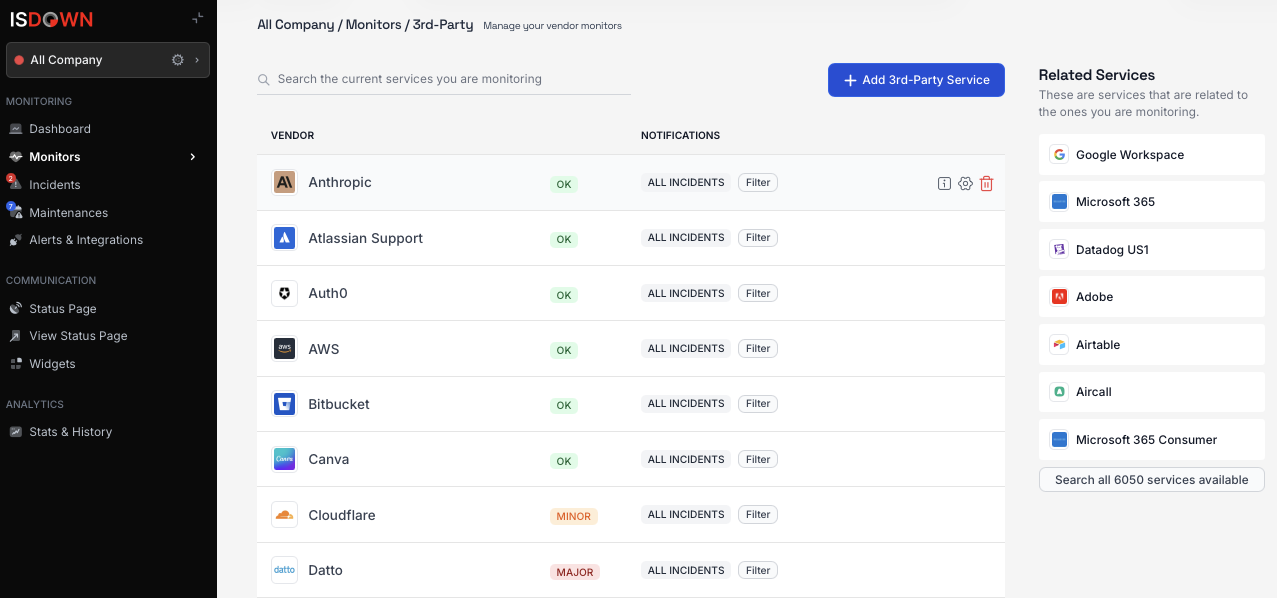Open Filter for AWS notifications
1277x598 pixels.
coord(758,349)
